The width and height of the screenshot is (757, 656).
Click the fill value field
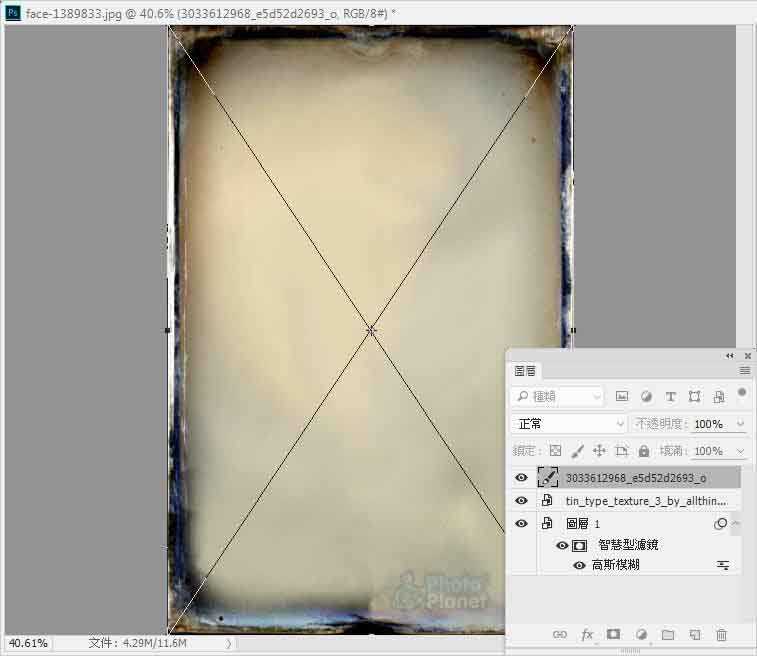point(711,451)
